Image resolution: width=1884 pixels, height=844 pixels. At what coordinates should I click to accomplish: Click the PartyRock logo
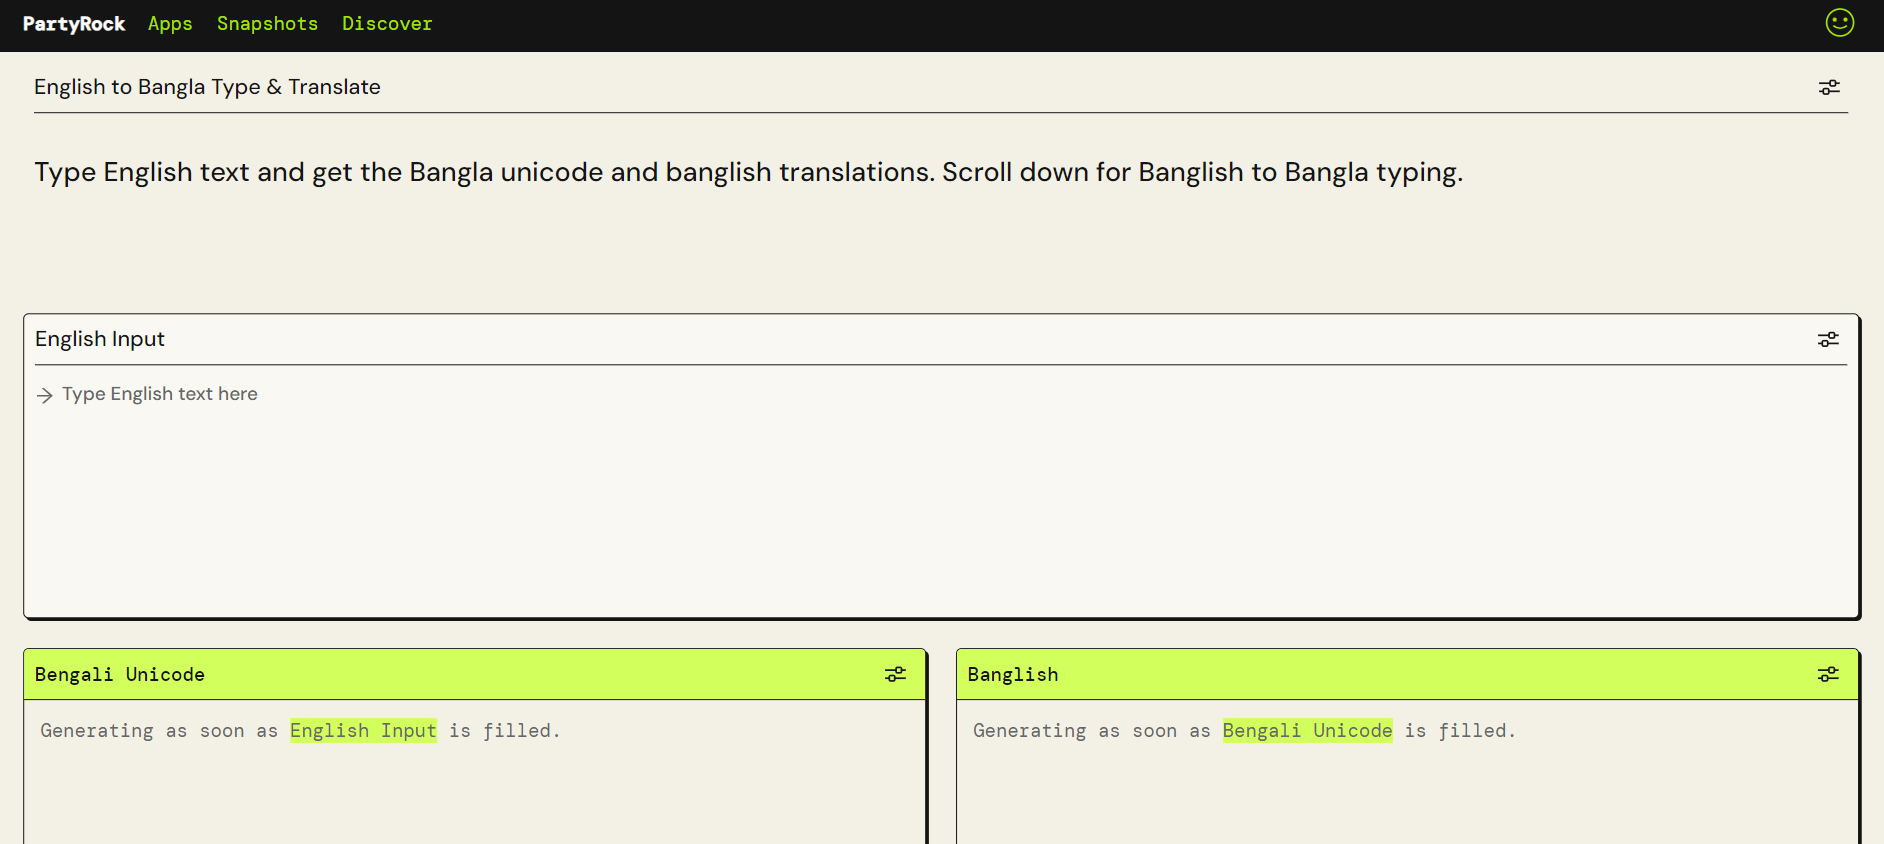(74, 23)
